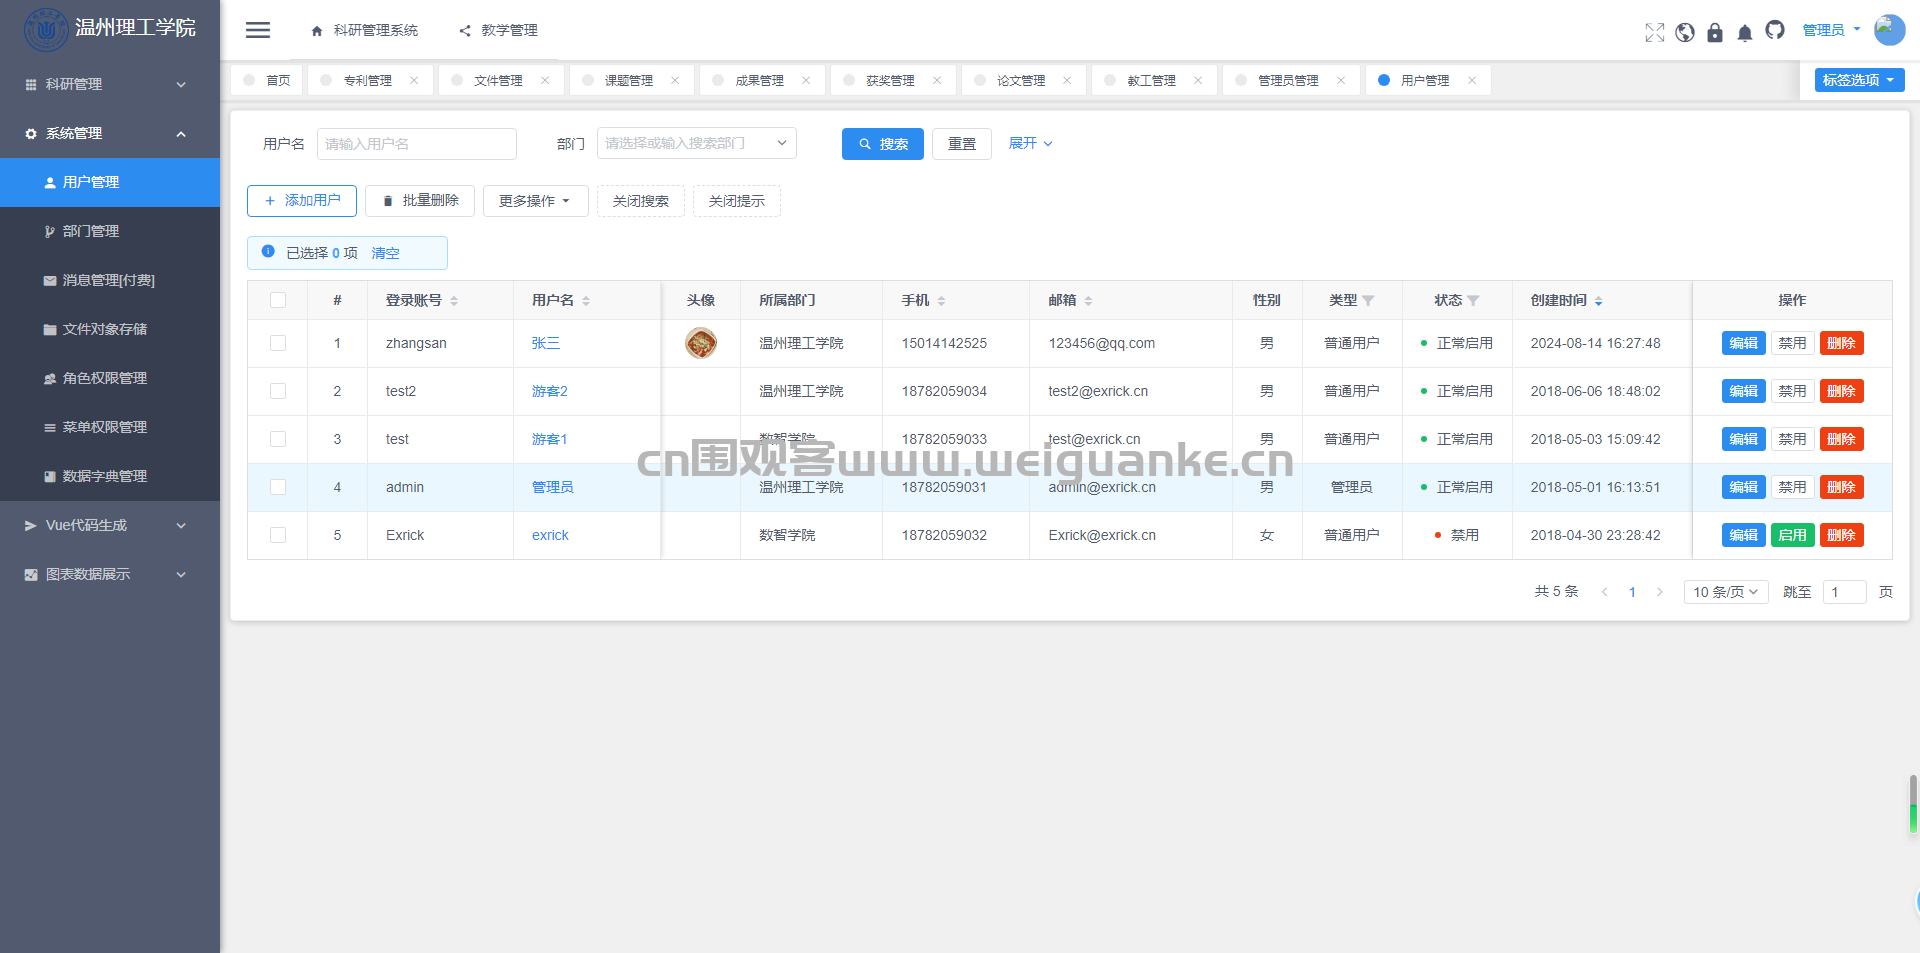1920x953 pixels.
Task: Close the 管理员管理 tab
Action: [x=1341, y=80]
